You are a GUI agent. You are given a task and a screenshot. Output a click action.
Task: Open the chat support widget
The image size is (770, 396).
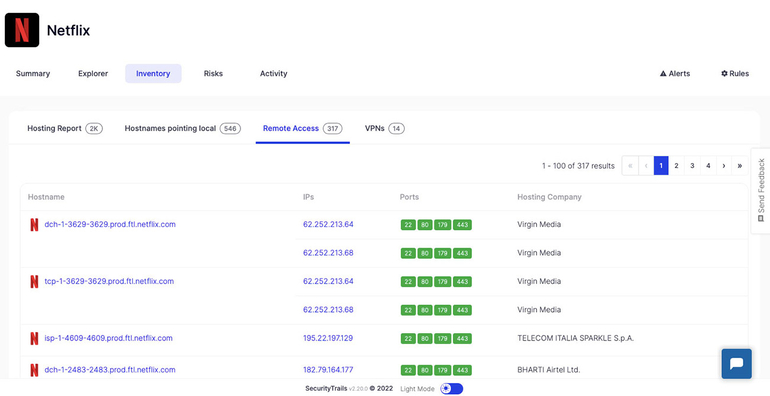[x=736, y=364]
